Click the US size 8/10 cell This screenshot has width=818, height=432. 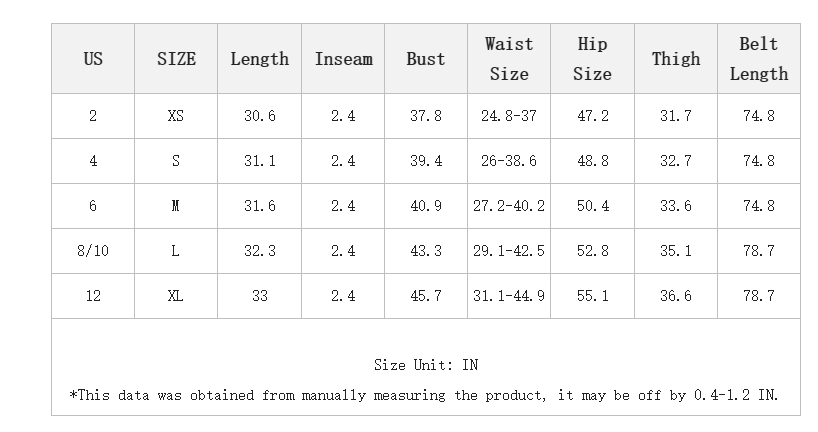93,251
